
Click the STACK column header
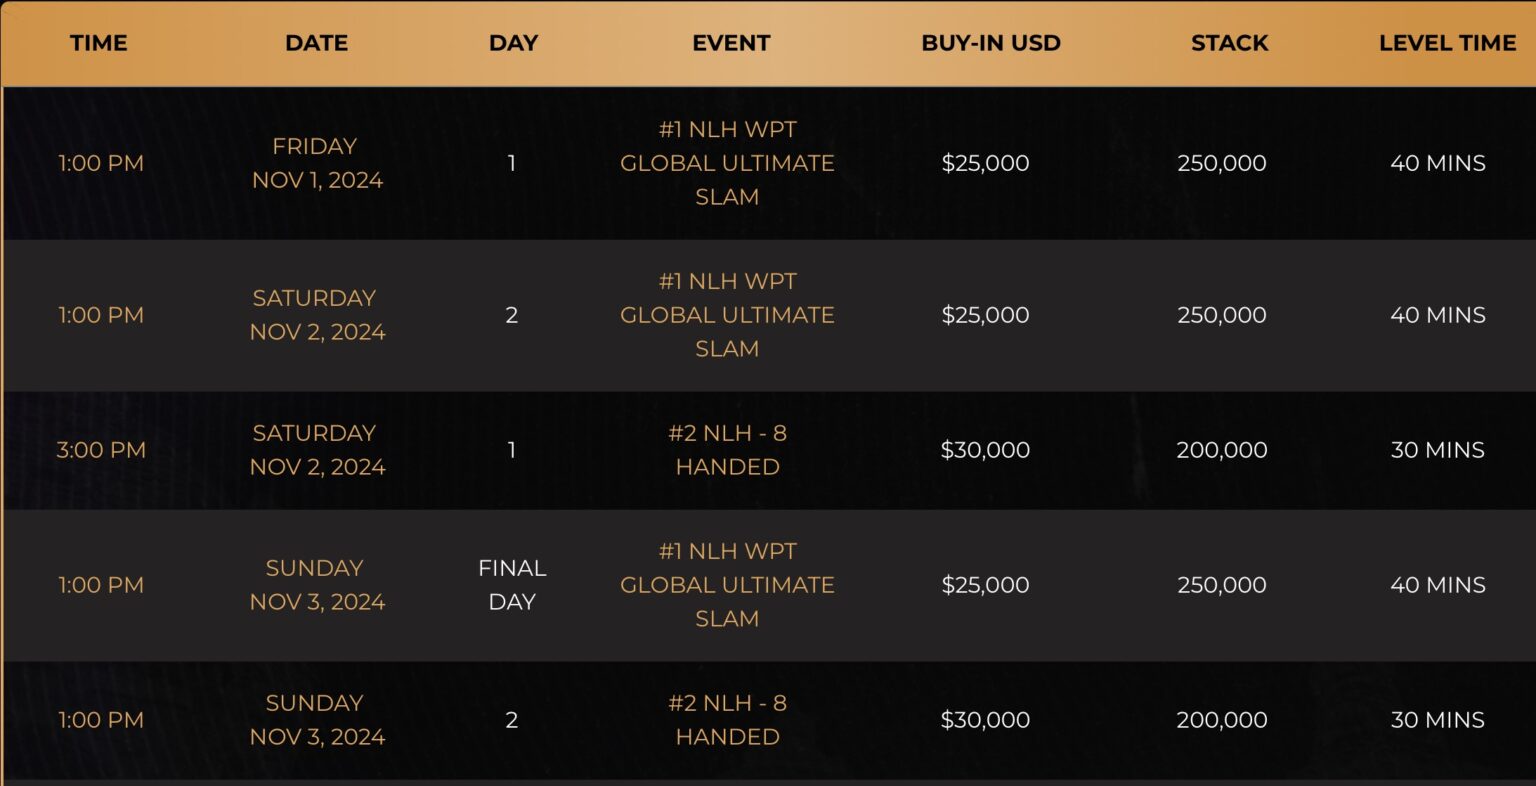coord(1229,43)
